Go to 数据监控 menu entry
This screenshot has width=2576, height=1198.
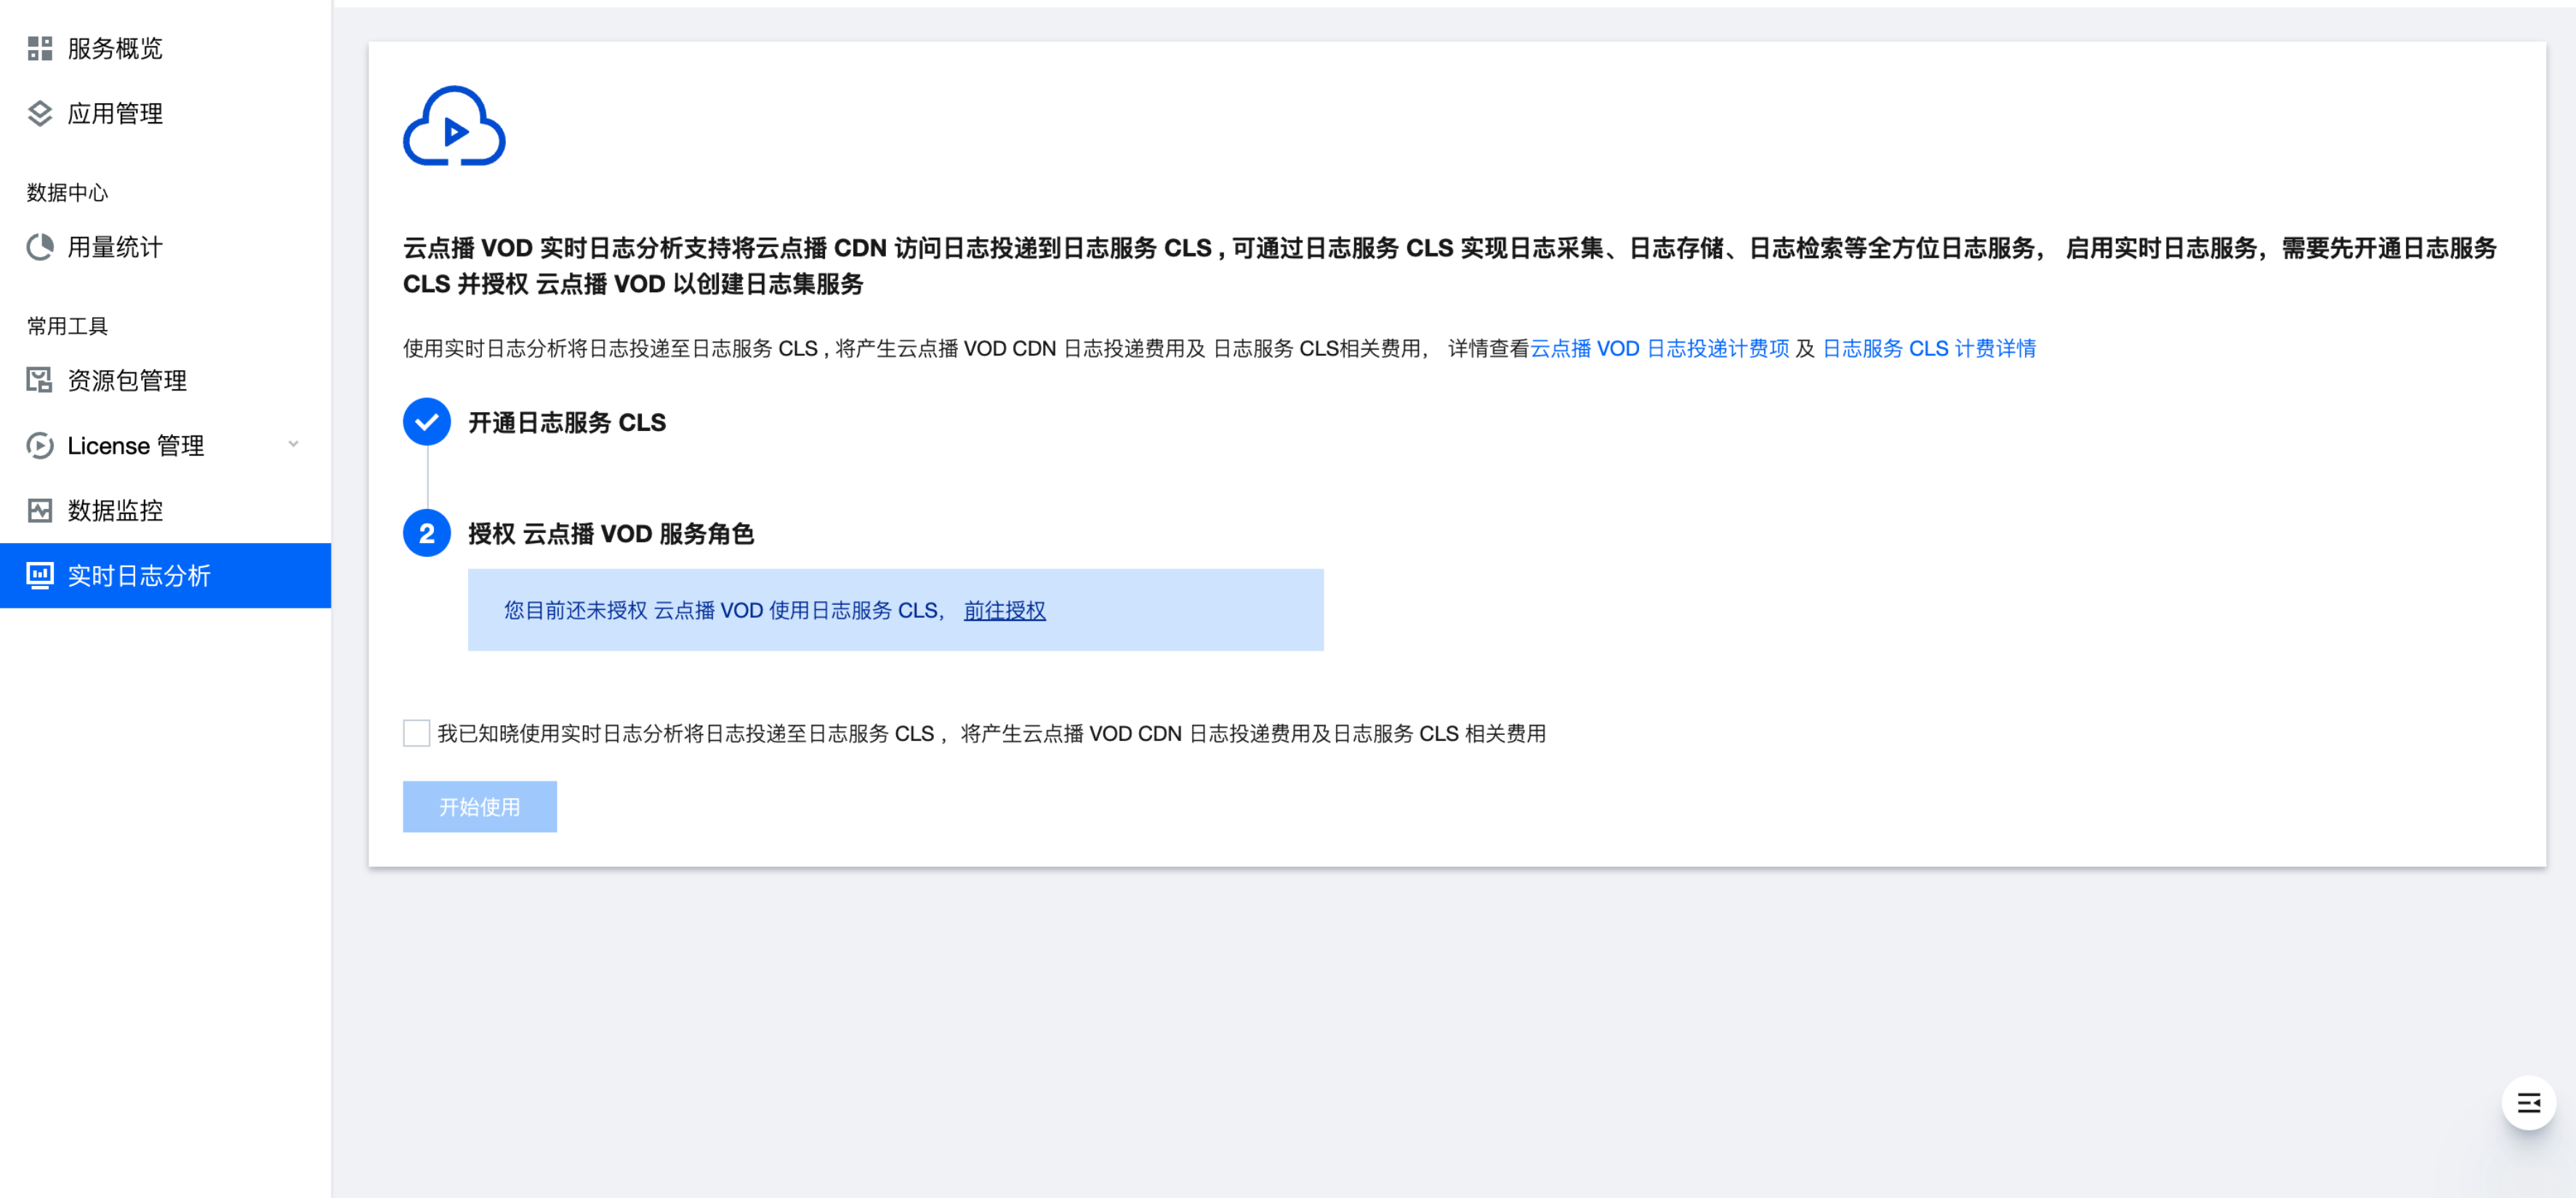pos(115,511)
